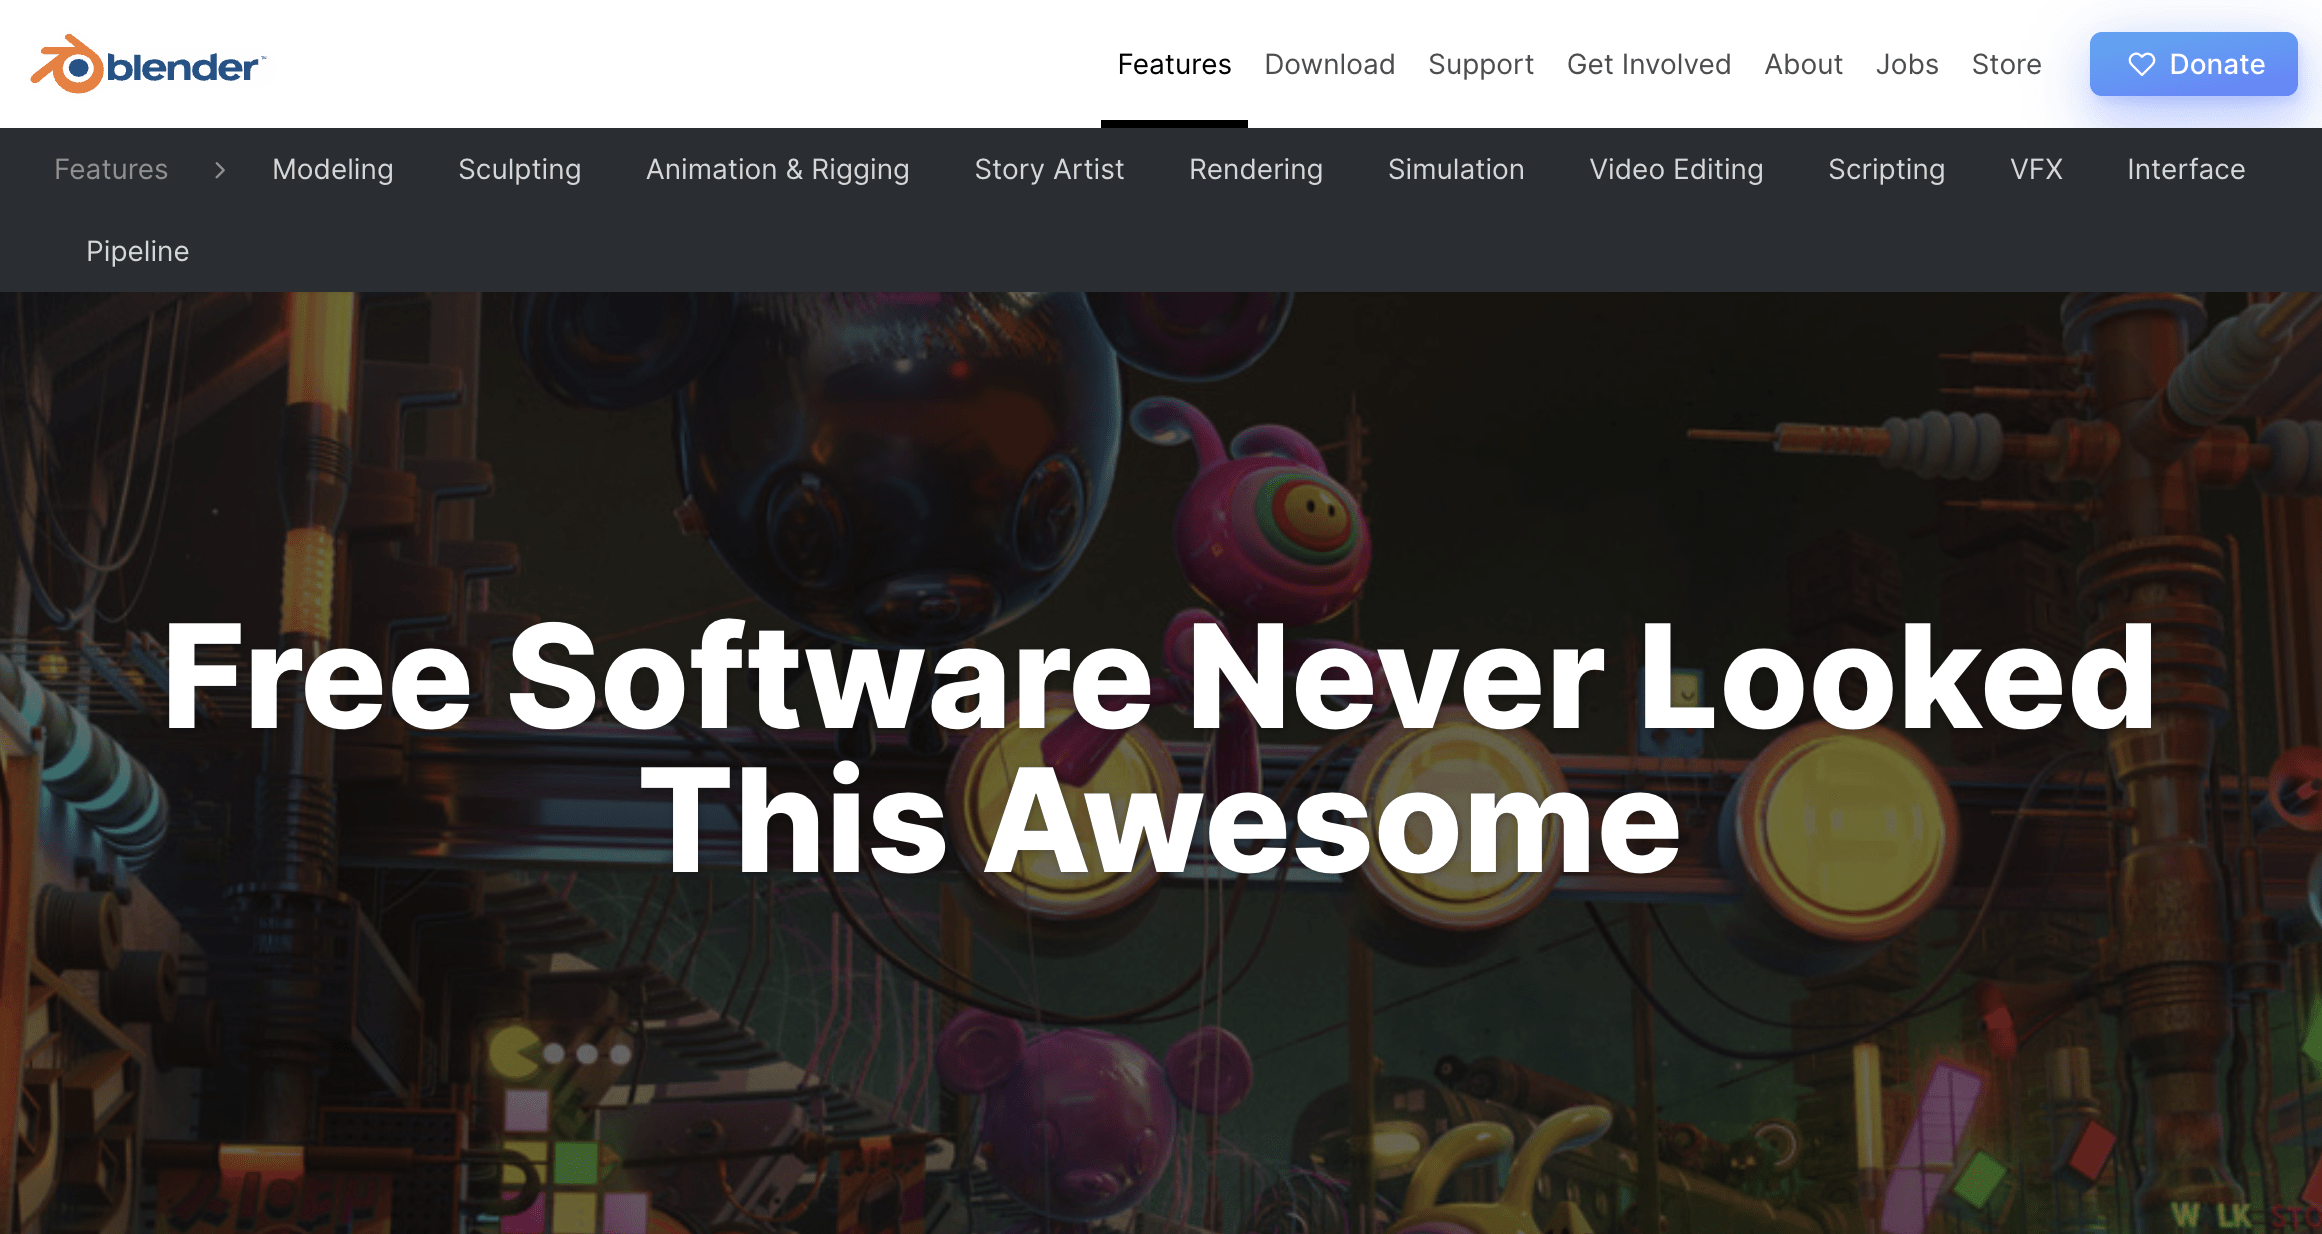
Task: Visit the About page
Action: 1803,64
